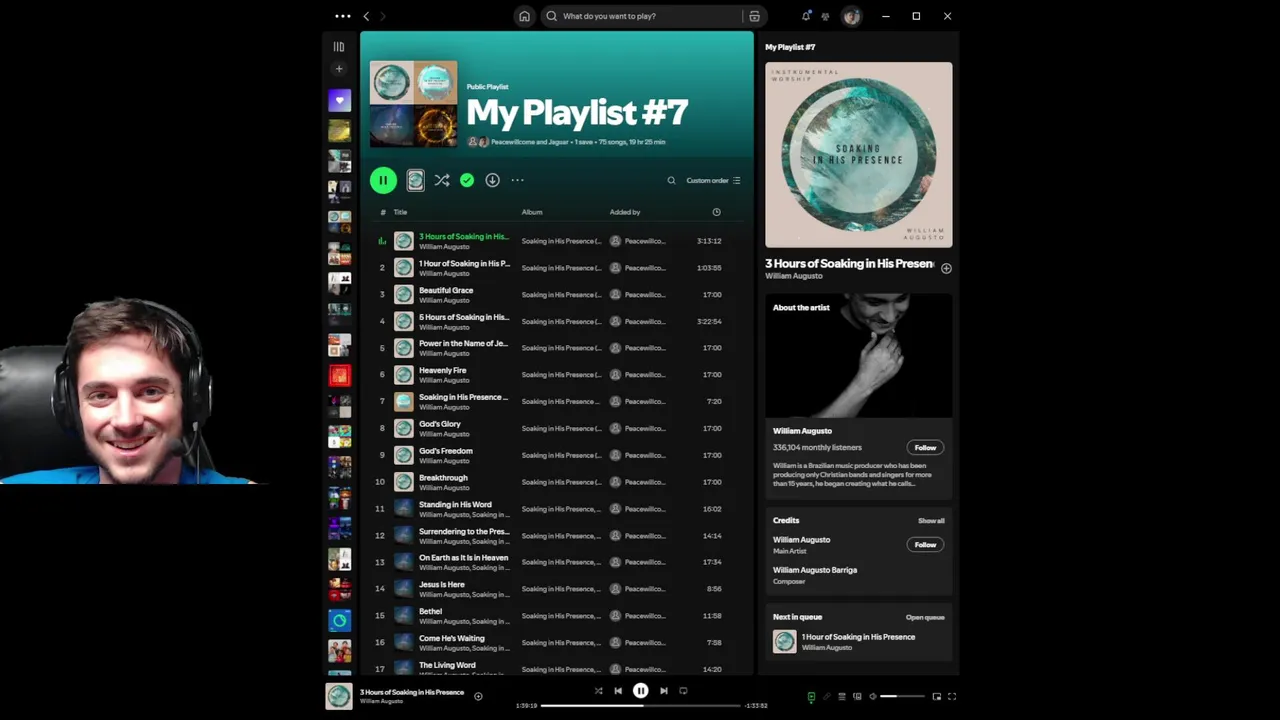Image resolution: width=1280 pixels, height=720 pixels.
Task: Open the Spotify home page icon
Action: pyautogui.click(x=524, y=16)
